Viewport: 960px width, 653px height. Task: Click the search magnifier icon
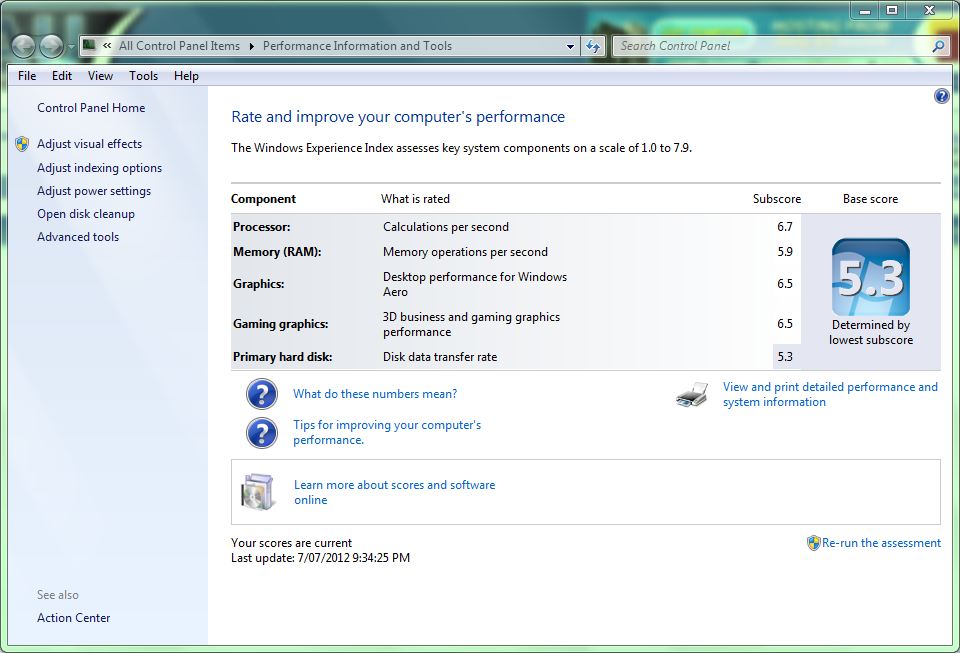938,46
